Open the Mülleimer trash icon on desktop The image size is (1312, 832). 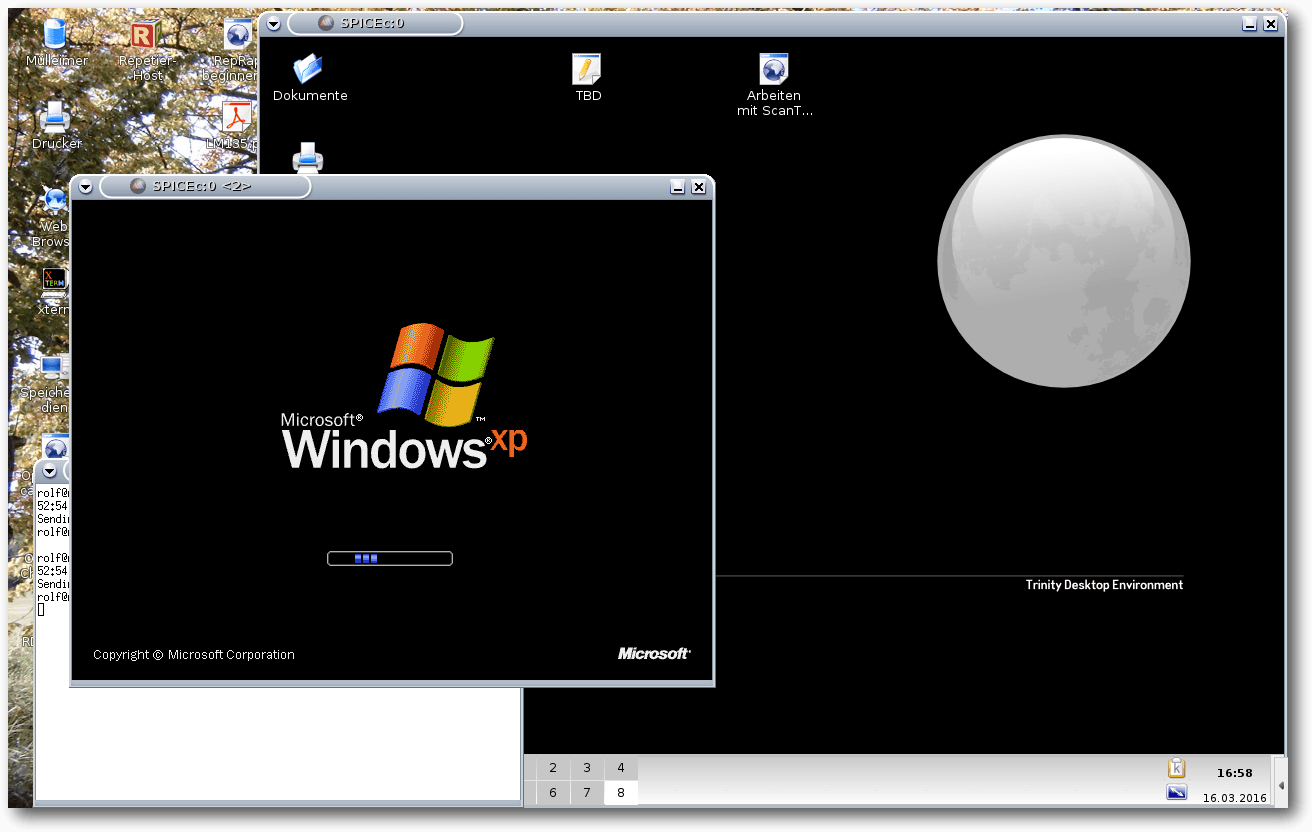pyautogui.click(x=57, y=35)
